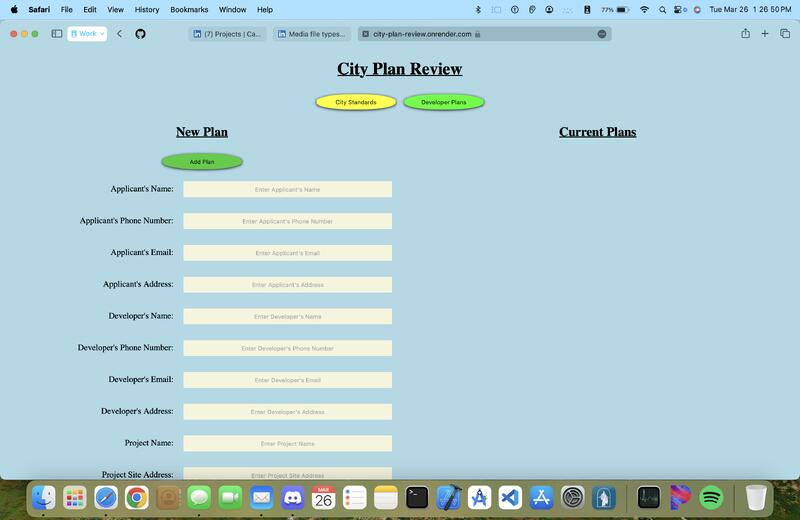This screenshot has height=520, width=800.
Task: Open Messages from the Dock
Action: click(x=199, y=497)
